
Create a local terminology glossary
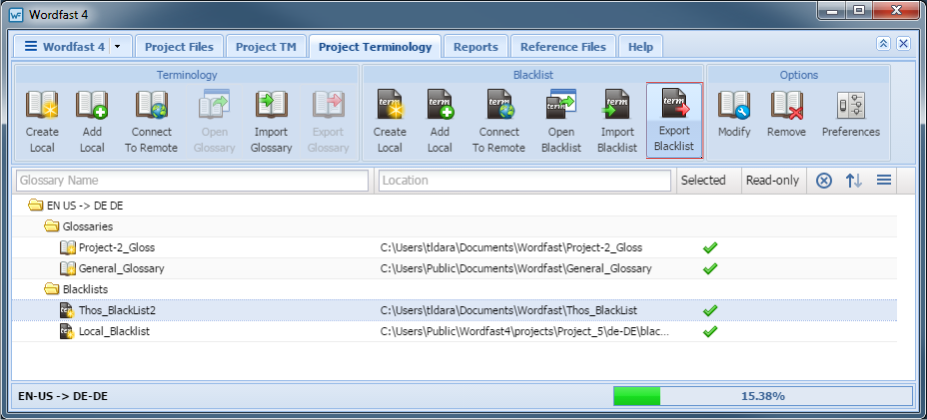[42, 122]
